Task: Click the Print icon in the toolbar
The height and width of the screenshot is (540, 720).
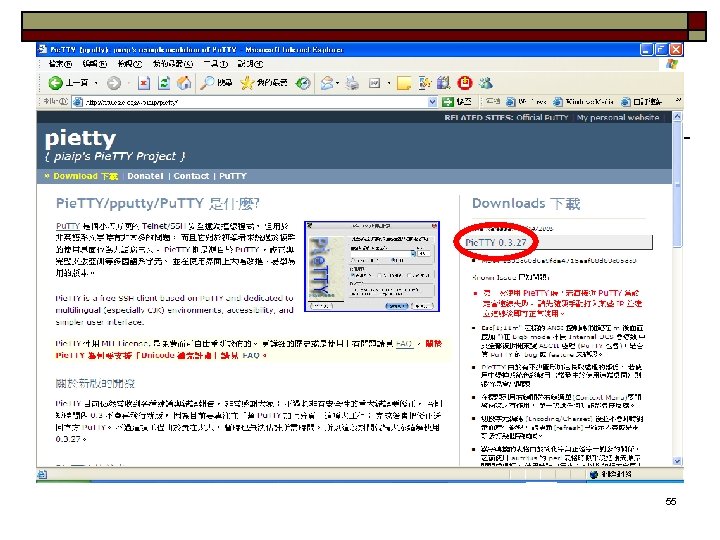Action: pos(352,83)
